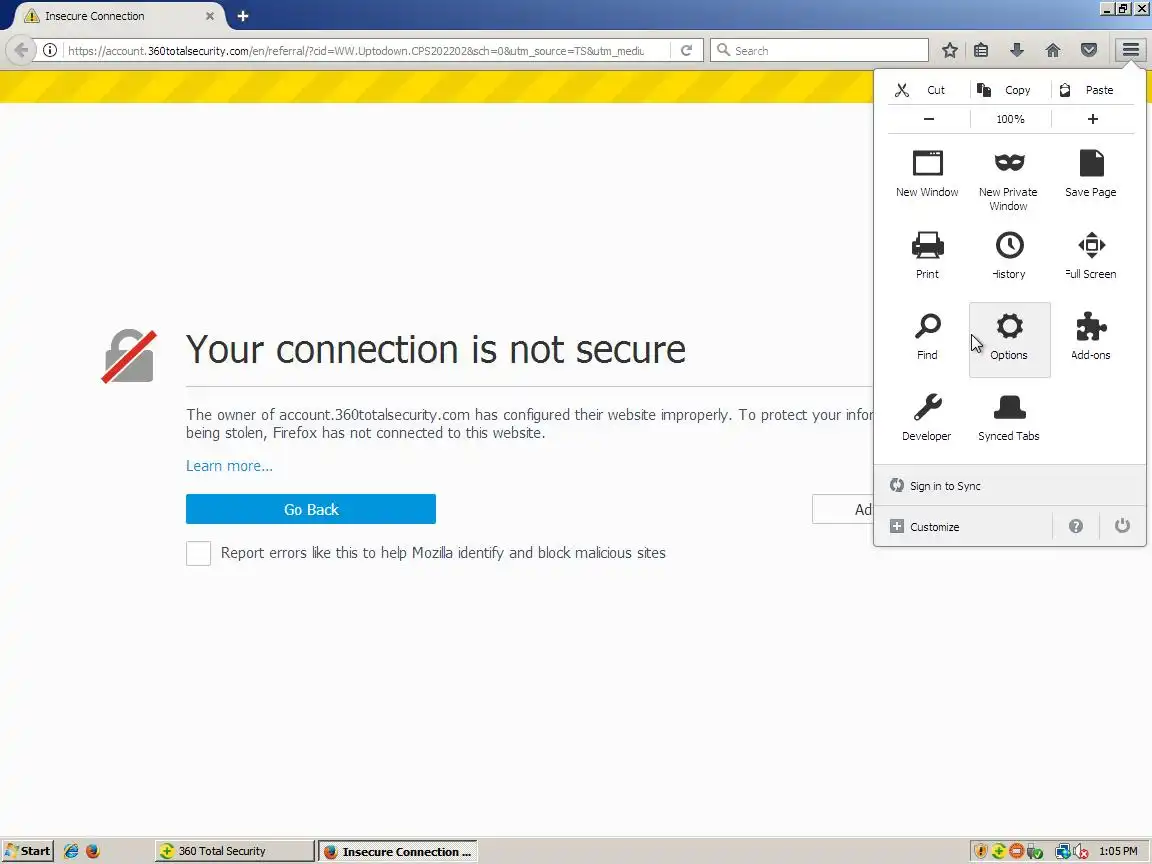The height and width of the screenshot is (864, 1152).
Task: Click Paste in the edit controls
Action: click(x=1092, y=90)
